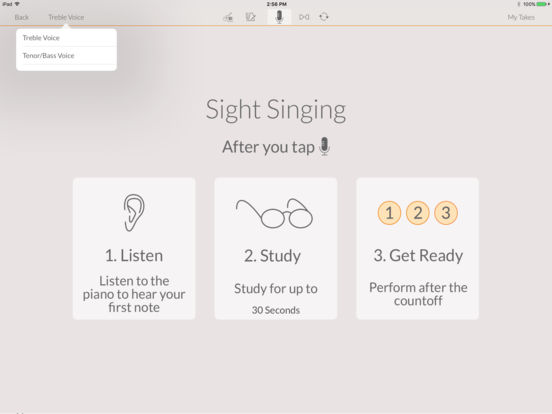The height and width of the screenshot is (414, 552).
Task: Click the battery indicator in the status bar
Action: tap(542, 4)
